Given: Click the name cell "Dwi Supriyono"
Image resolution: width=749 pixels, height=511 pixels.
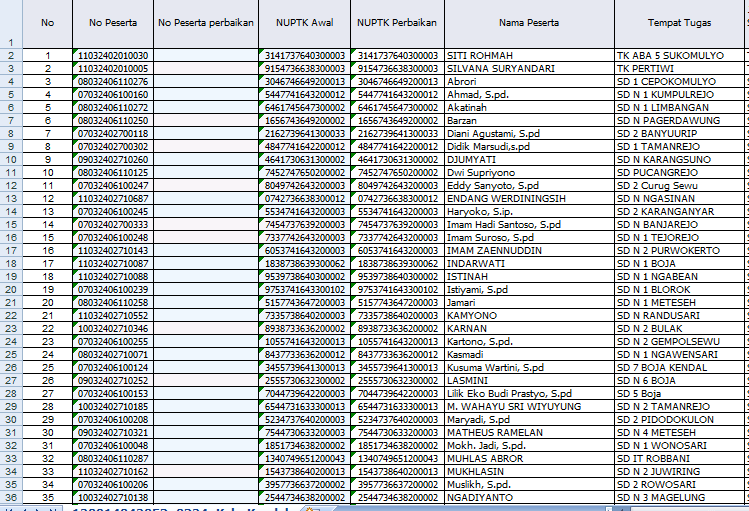Looking at the screenshot, I should [x=529, y=172].
